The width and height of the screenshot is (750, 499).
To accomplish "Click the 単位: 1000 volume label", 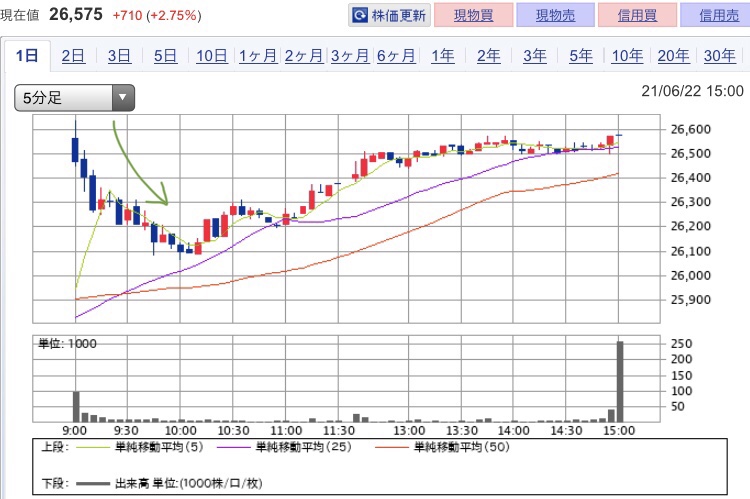I will point(67,344).
